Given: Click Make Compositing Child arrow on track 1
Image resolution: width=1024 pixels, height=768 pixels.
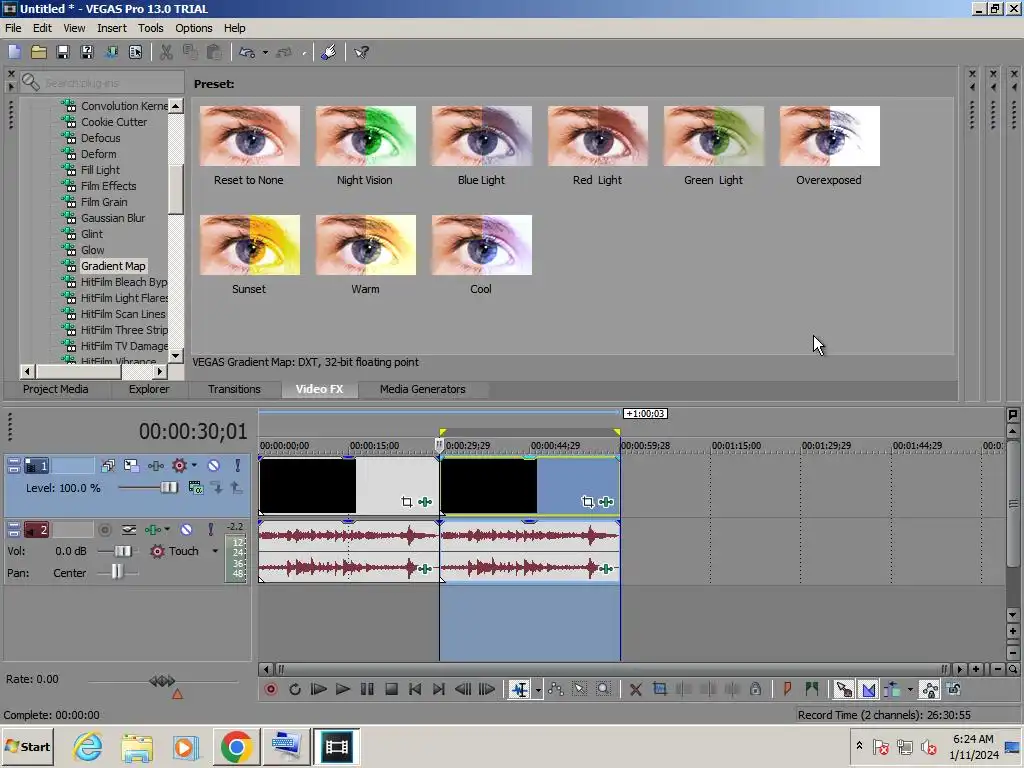Looking at the screenshot, I should 216,487.
